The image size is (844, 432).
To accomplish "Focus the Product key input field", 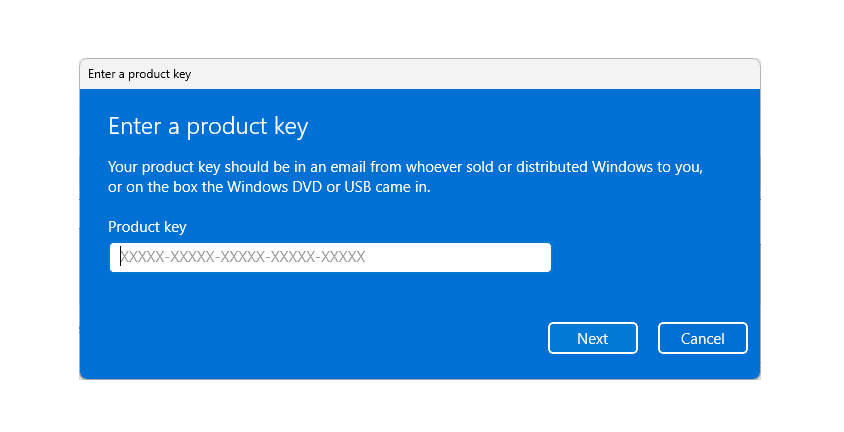I will click(330, 257).
